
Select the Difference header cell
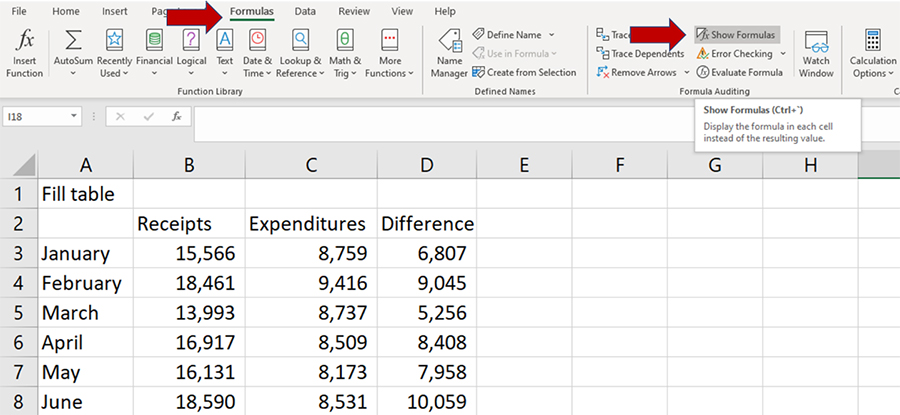click(426, 224)
